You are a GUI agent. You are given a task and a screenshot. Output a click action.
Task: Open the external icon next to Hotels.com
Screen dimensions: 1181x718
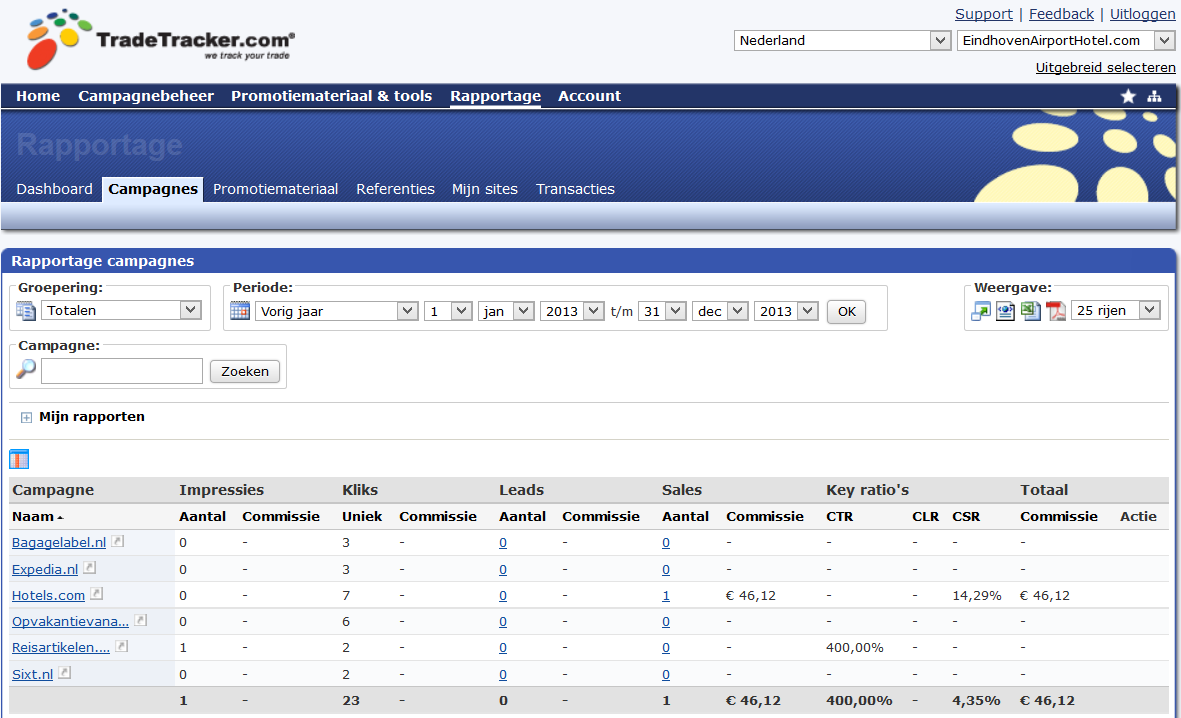pos(96,594)
